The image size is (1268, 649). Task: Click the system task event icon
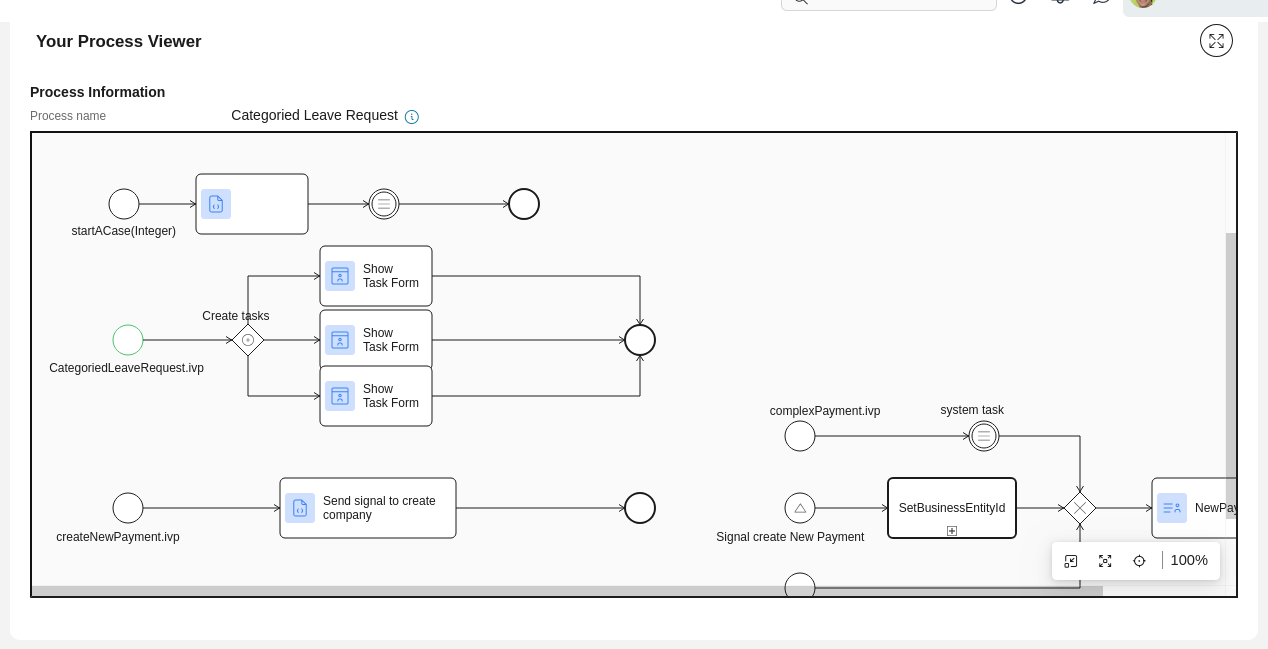click(x=984, y=436)
